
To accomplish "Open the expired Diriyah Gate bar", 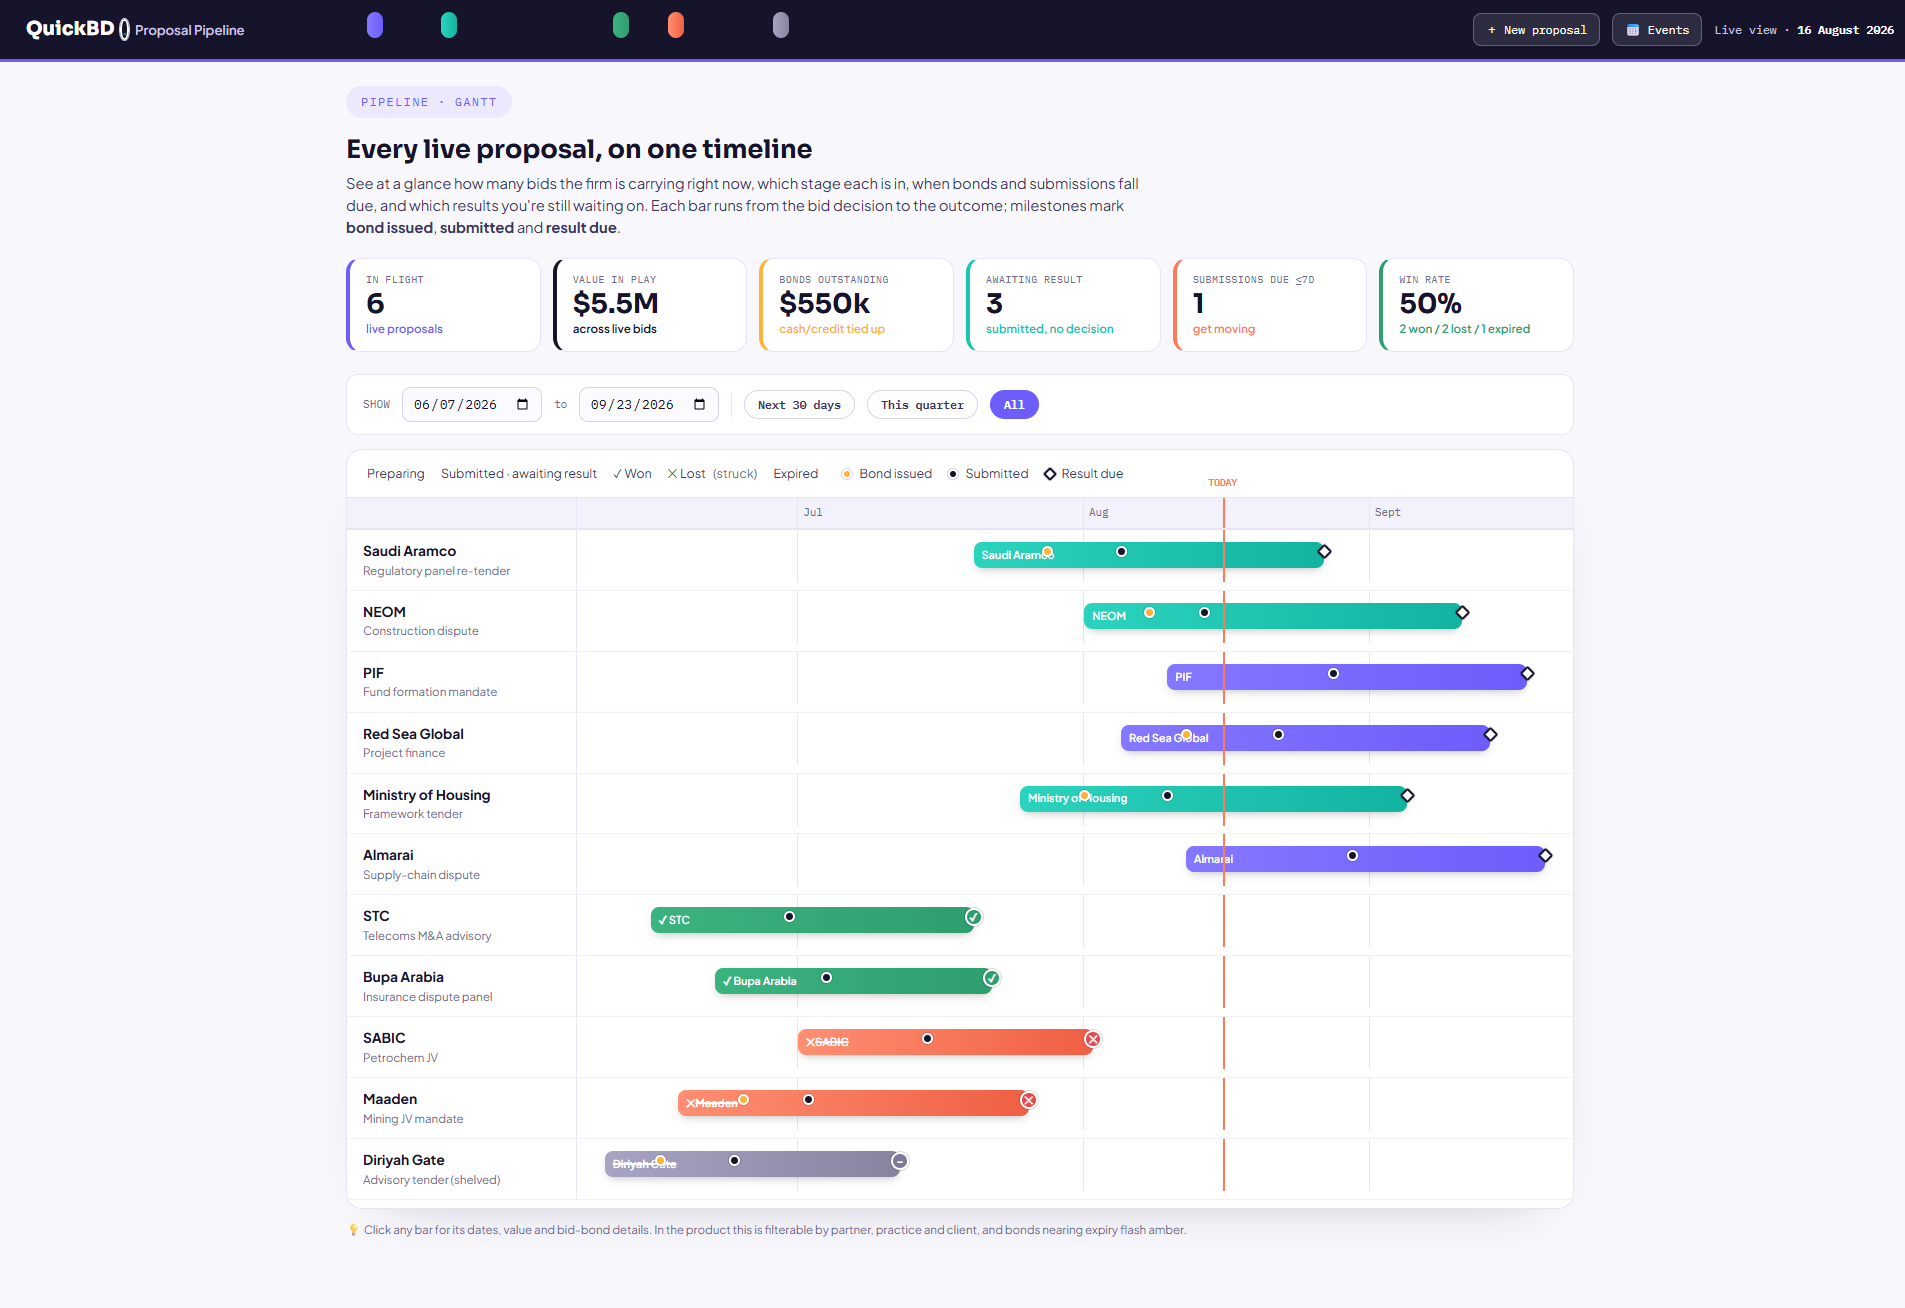I will (x=752, y=1164).
